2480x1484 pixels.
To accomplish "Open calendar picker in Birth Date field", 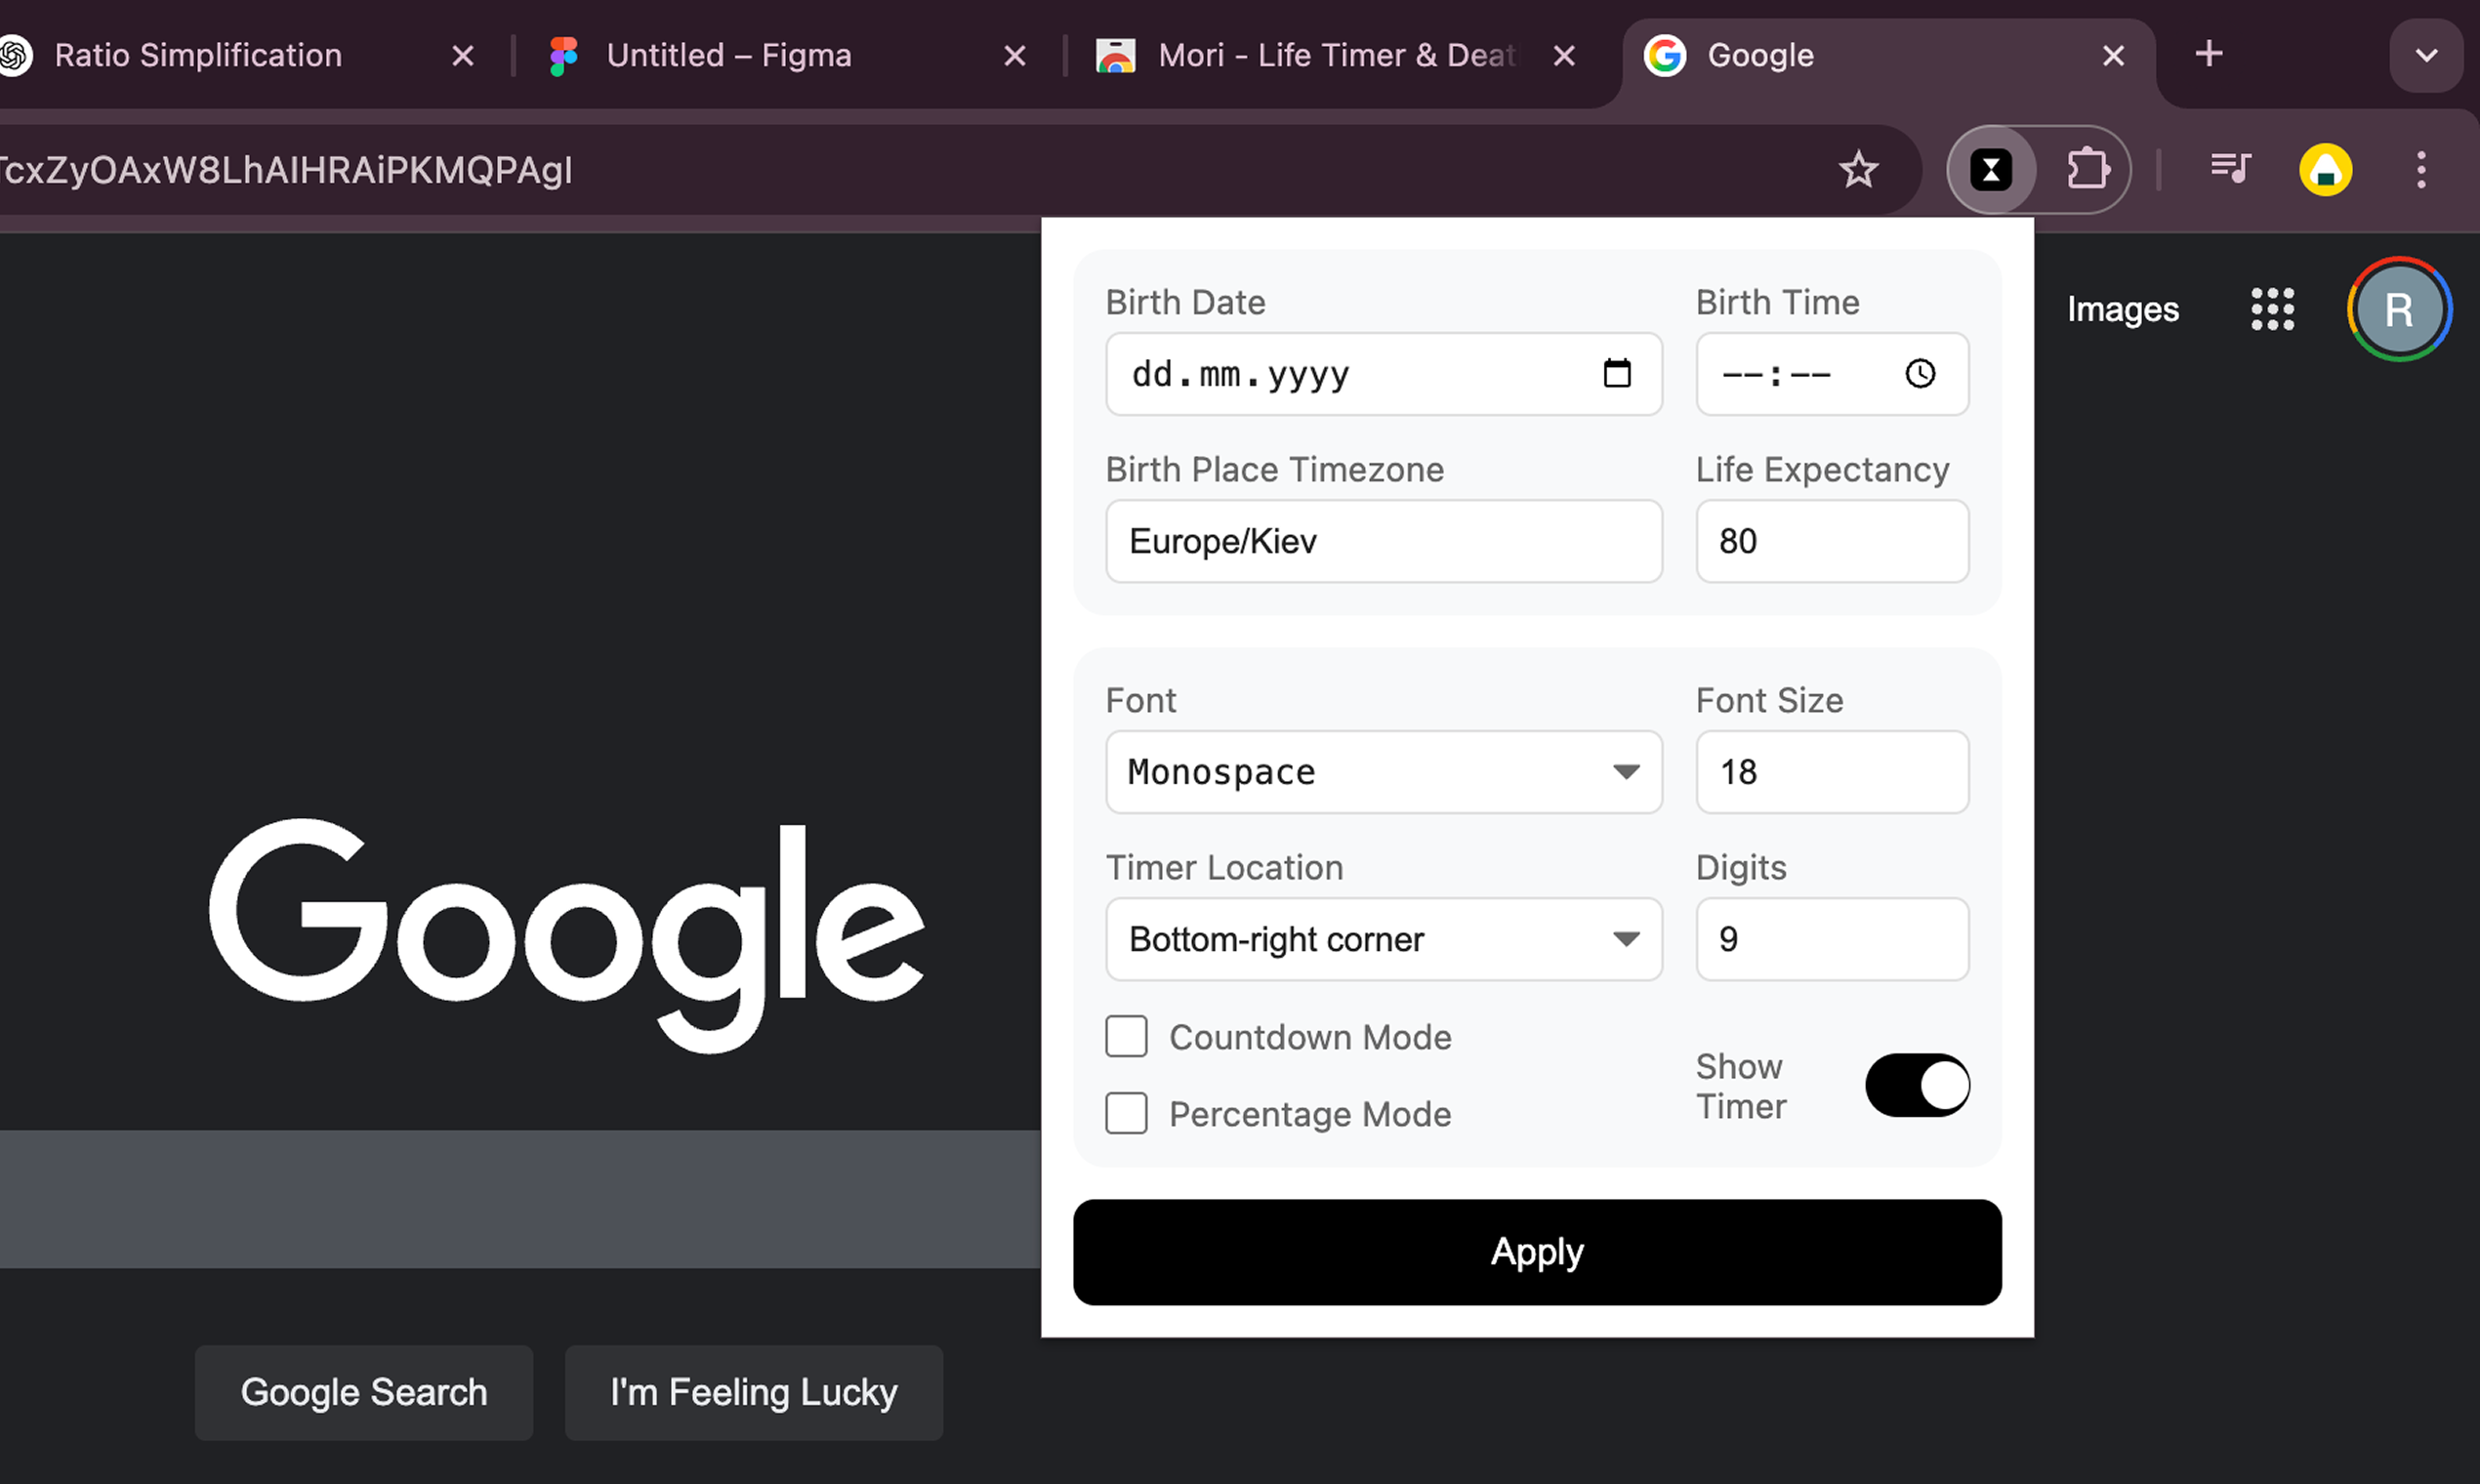I will pos(1616,374).
